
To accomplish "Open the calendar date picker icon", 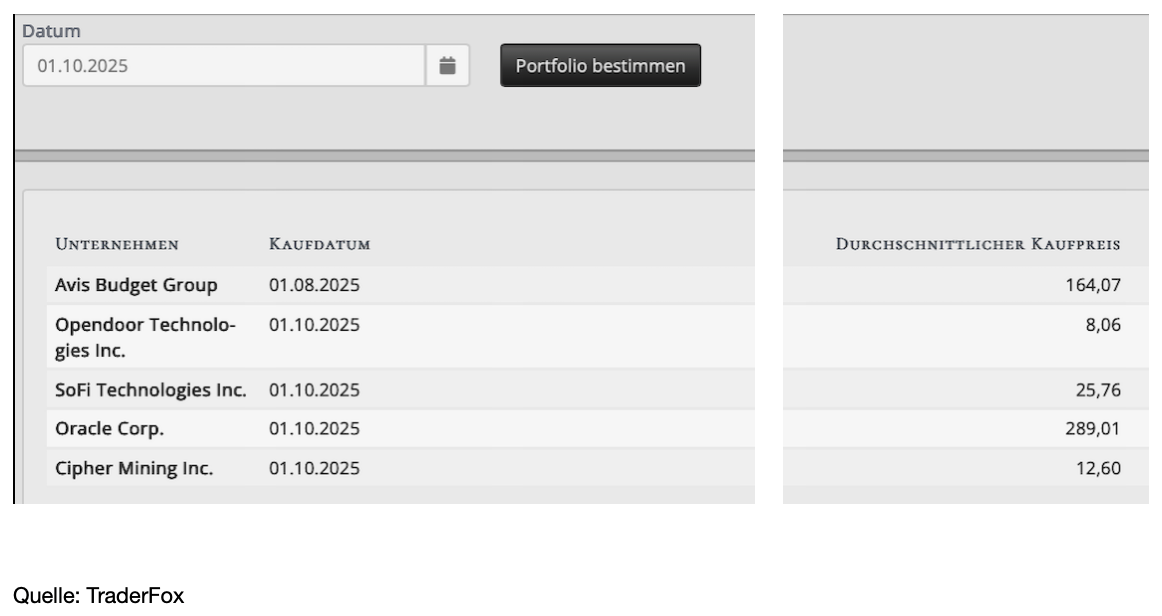I will pos(448,66).
